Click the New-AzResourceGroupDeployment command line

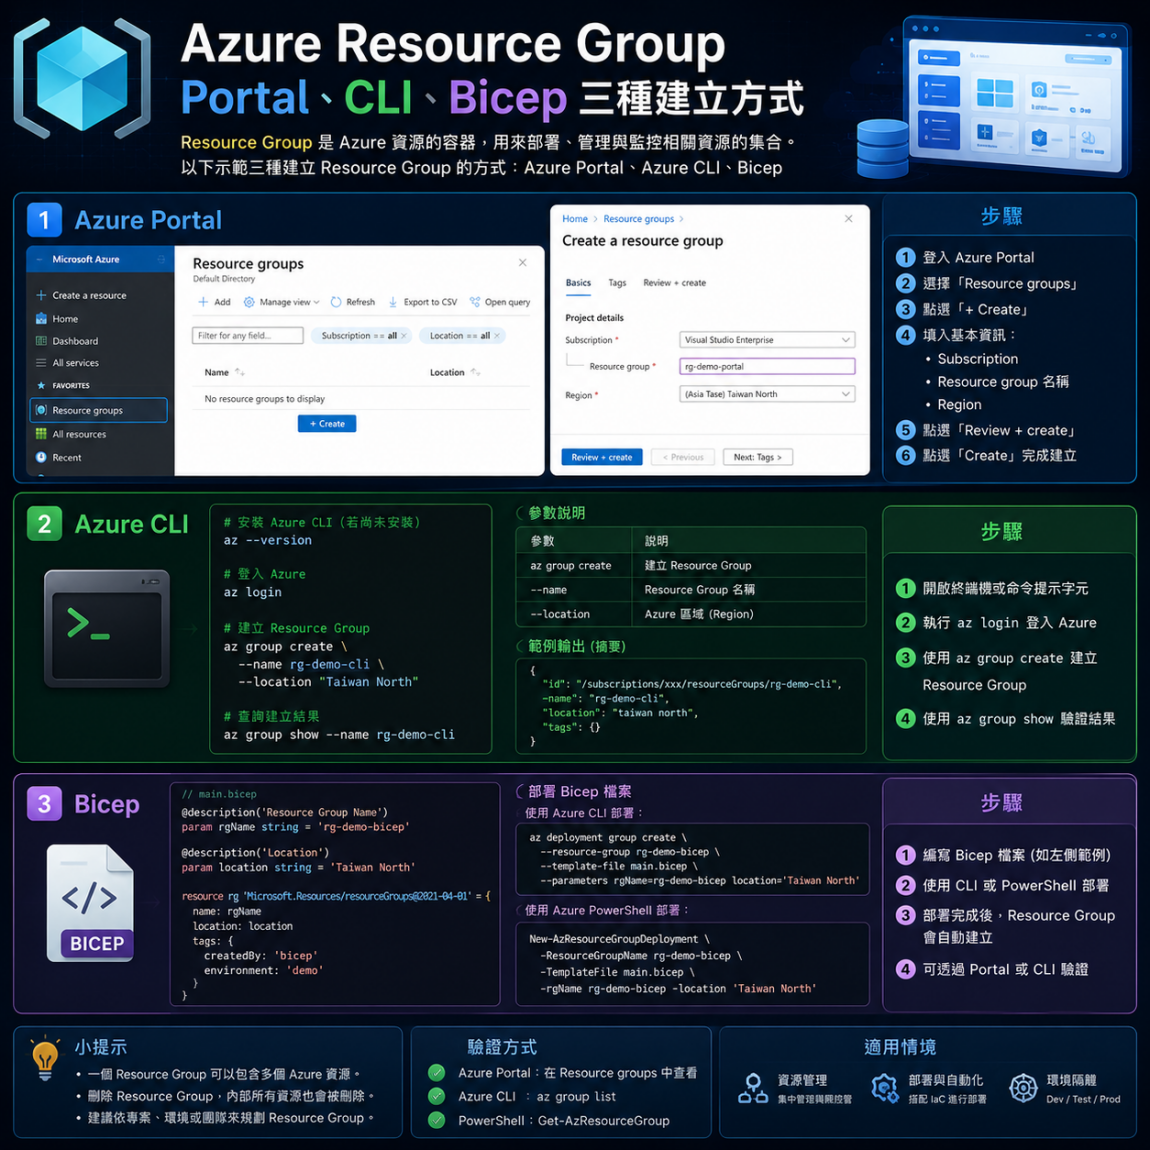(x=619, y=940)
